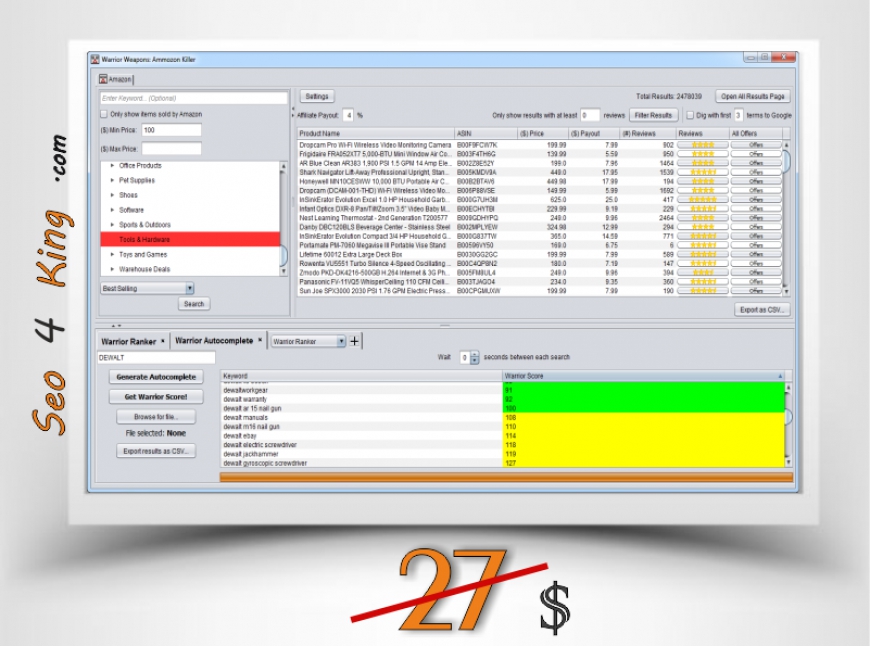The width and height of the screenshot is (870, 646).
Task: Select the Lifetime 60012 Extra Large Deck Box row
Action: click(x=539, y=255)
